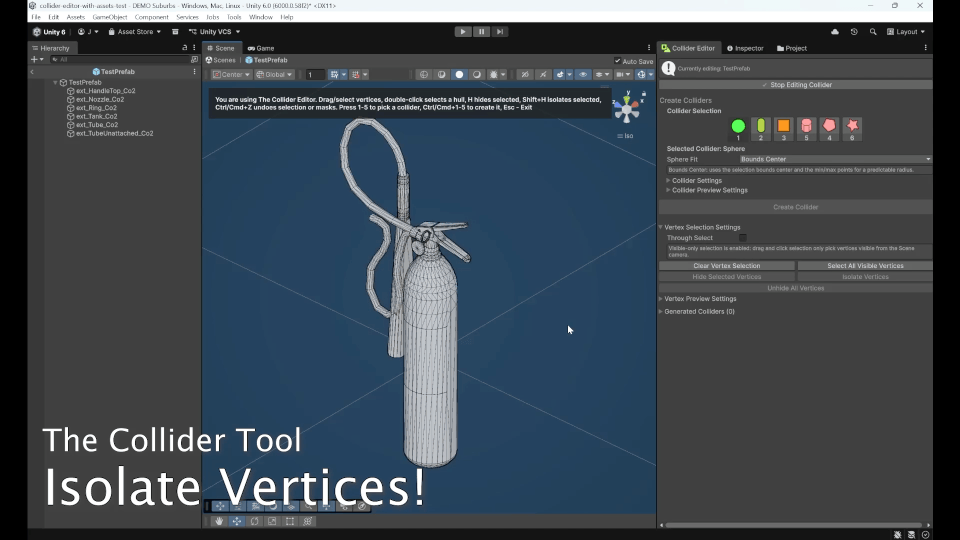Click Hierarchy search-by-type icon

[195, 59]
